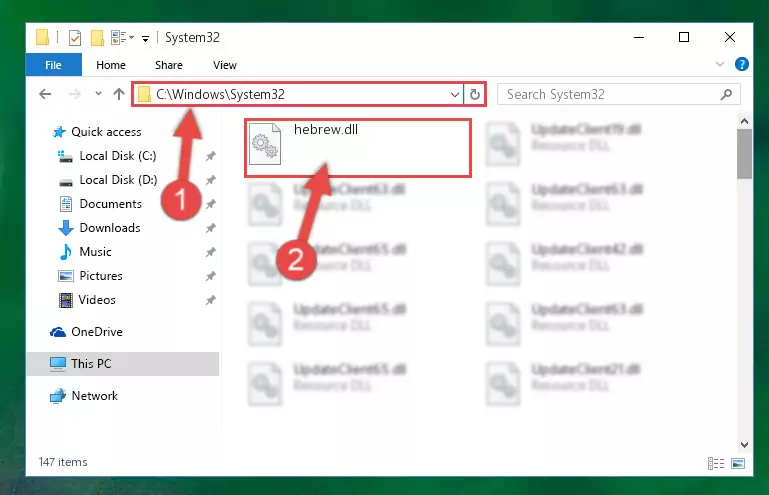Select This PC in the navigation pane
The width and height of the screenshot is (769, 495).
(x=123, y=364)
